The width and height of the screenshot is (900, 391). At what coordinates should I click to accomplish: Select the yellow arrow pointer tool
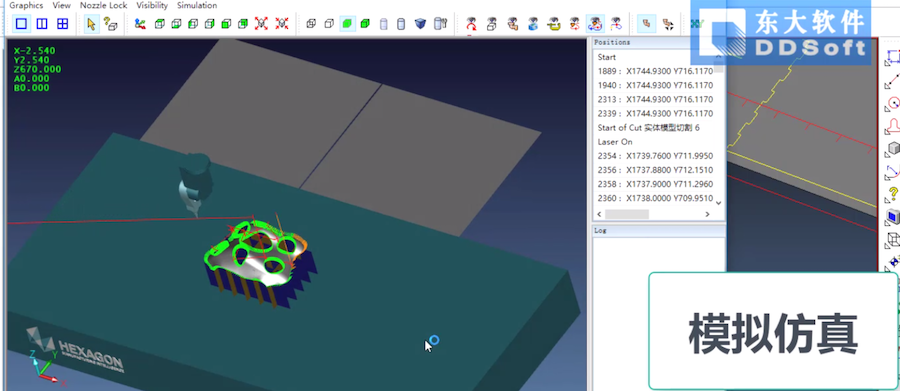(91, 24)
